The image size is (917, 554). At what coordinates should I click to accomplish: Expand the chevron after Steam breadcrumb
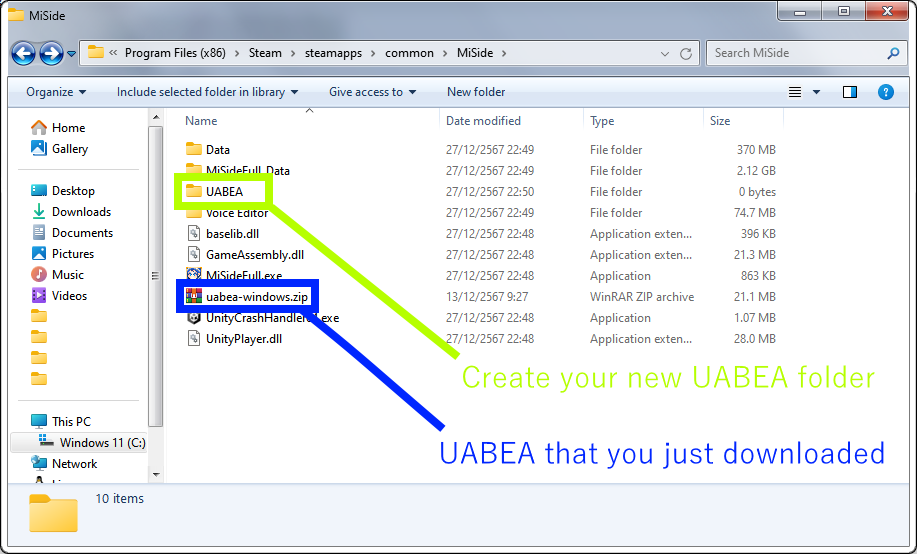pos(294,53)
